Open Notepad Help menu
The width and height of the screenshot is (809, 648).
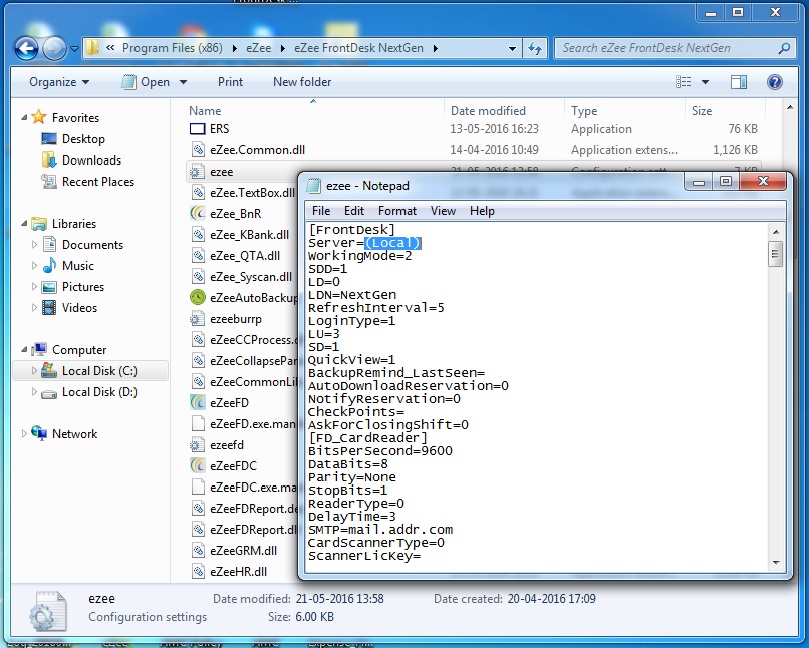(482, 211)
